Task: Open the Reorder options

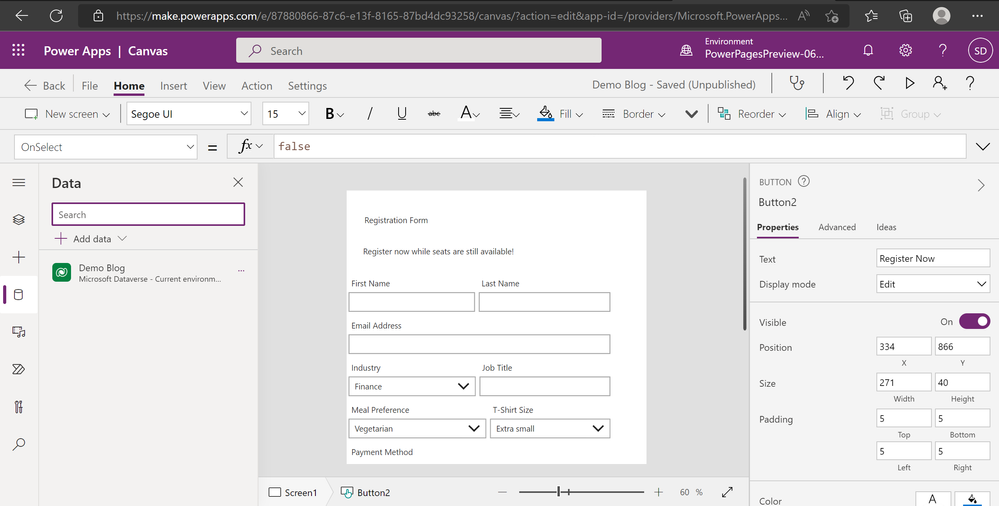Action: pyautogui.click(x=752, y=114)
